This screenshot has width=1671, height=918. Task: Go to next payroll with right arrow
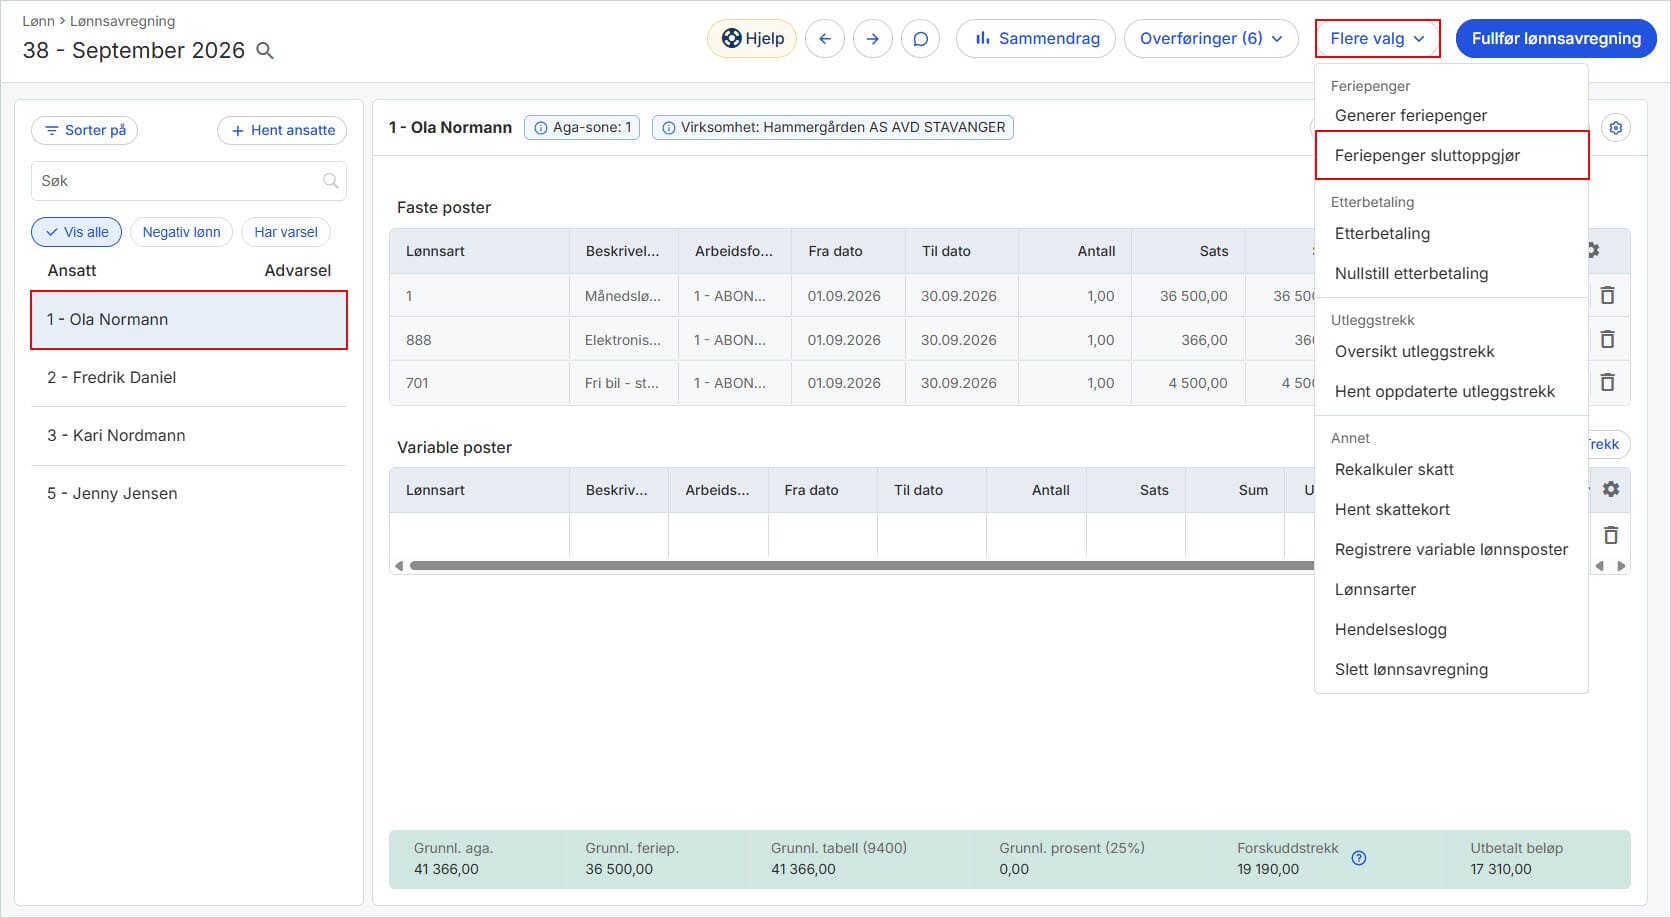coord(873,38)
